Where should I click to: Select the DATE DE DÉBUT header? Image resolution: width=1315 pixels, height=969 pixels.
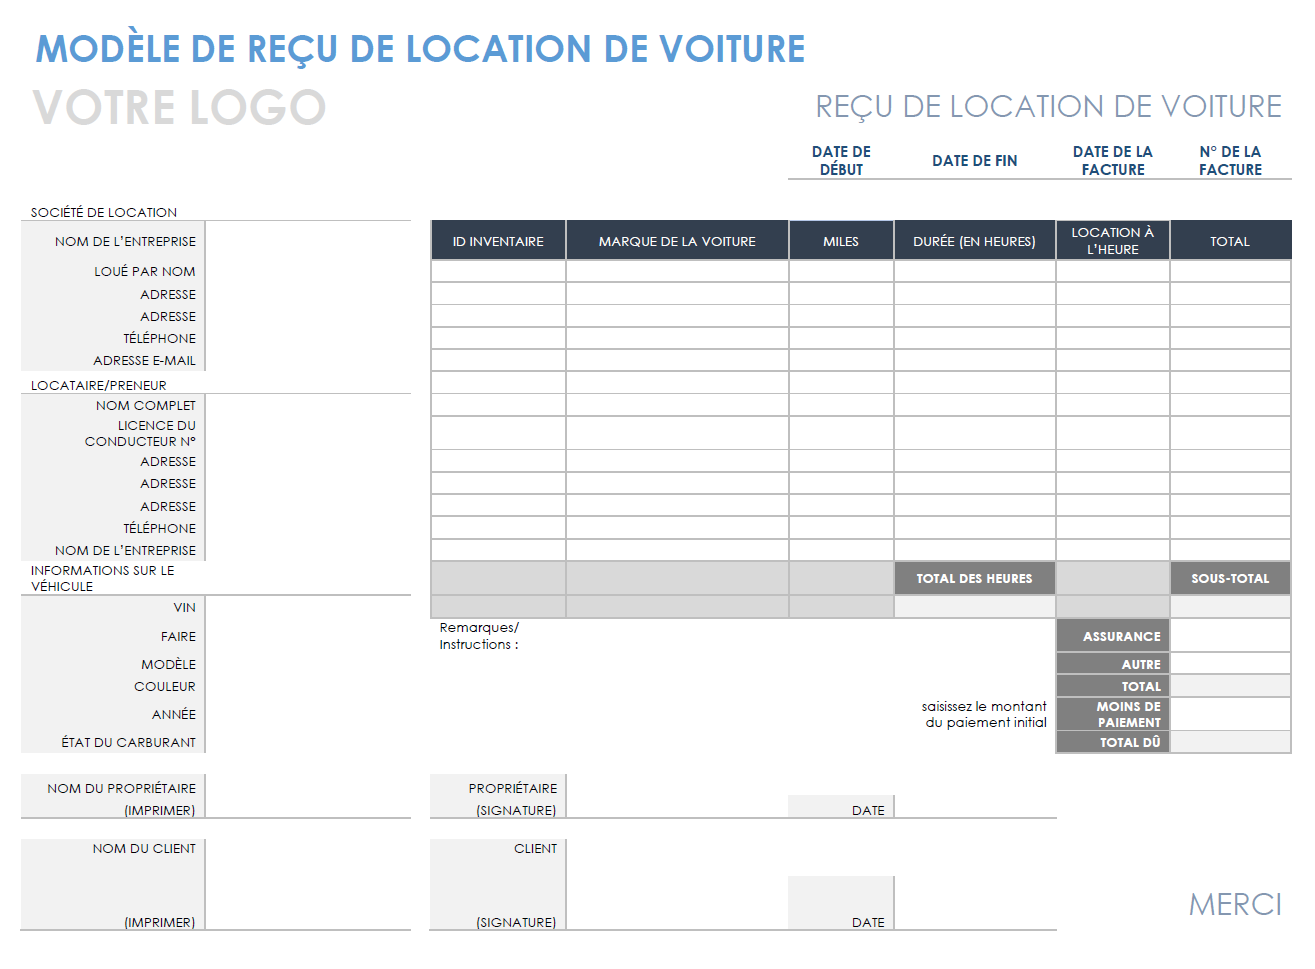click(x=841, y=160)
